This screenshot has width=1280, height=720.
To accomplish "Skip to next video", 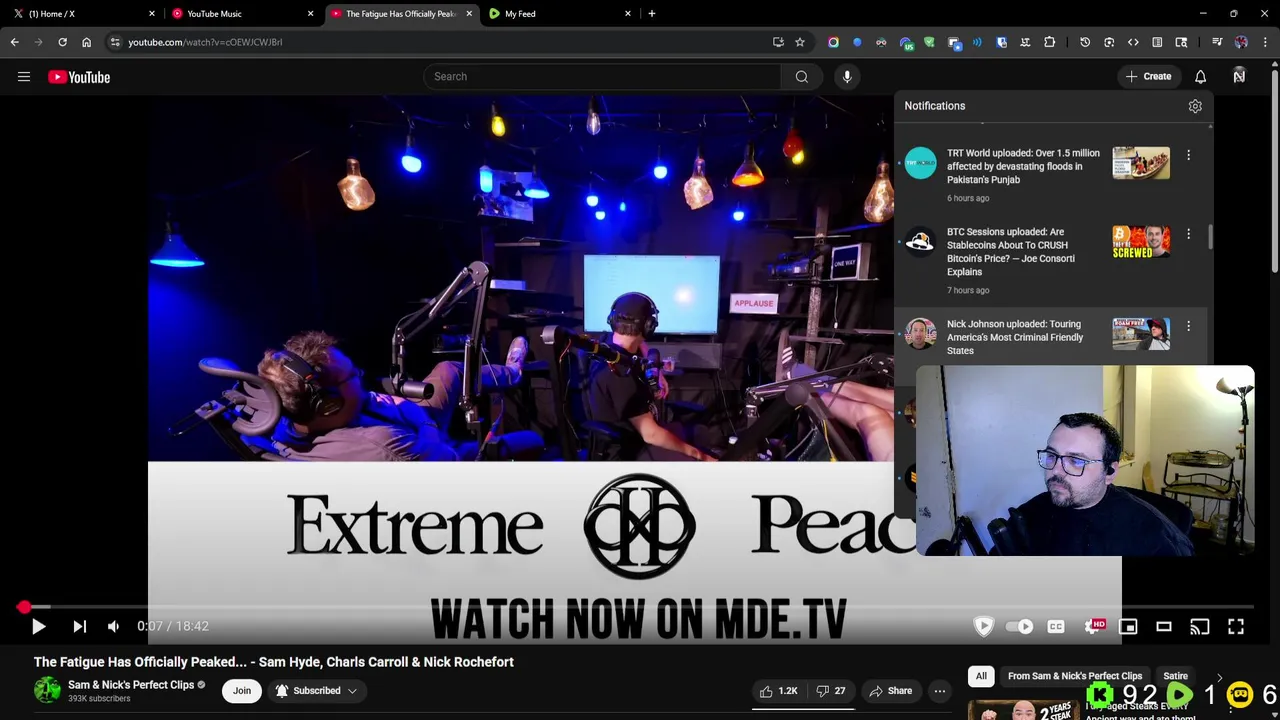I will click(x=79, y=626).
